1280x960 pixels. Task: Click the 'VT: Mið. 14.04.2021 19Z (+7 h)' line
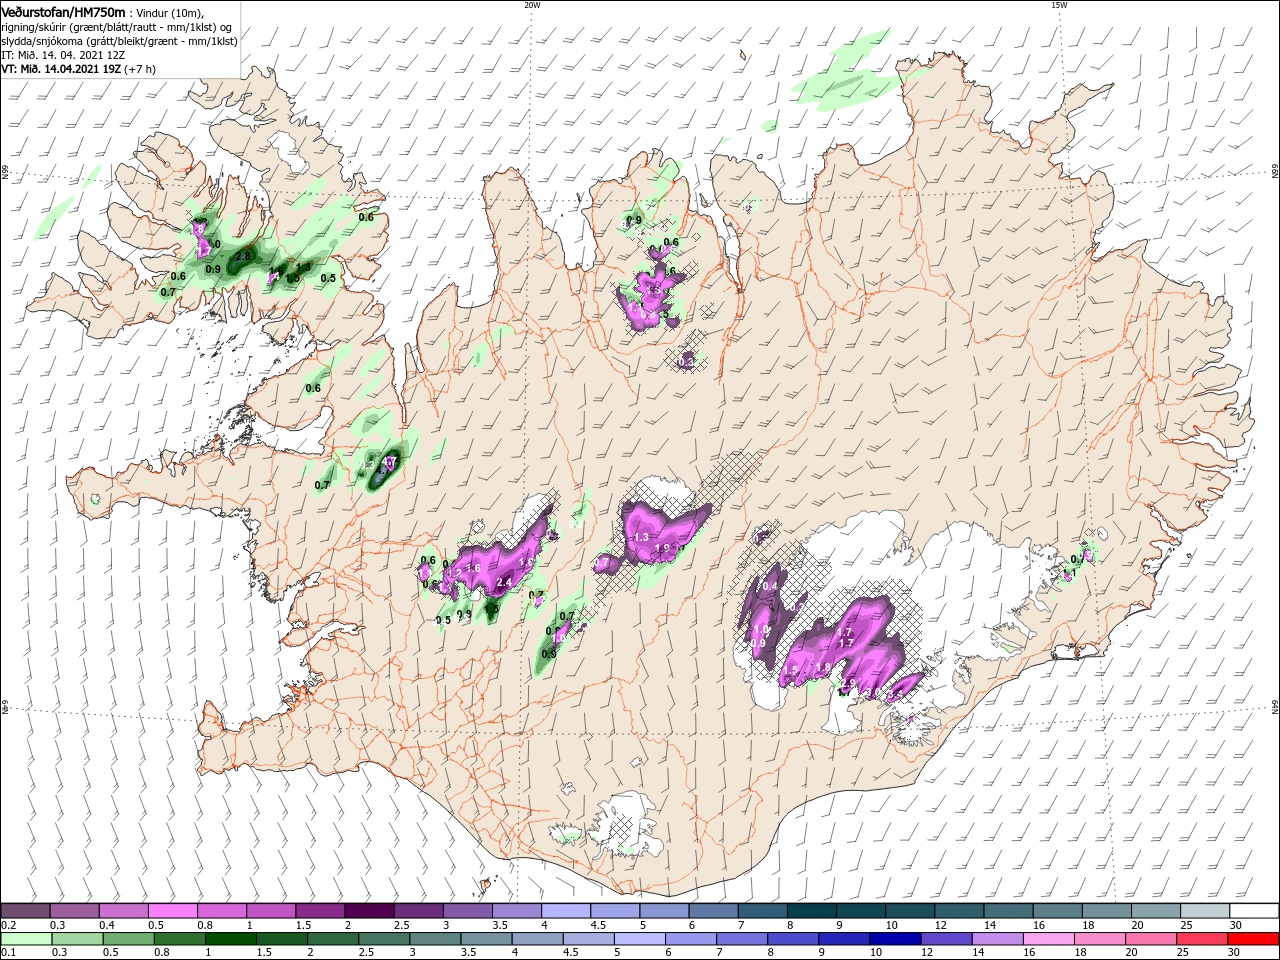coord(78,69)
